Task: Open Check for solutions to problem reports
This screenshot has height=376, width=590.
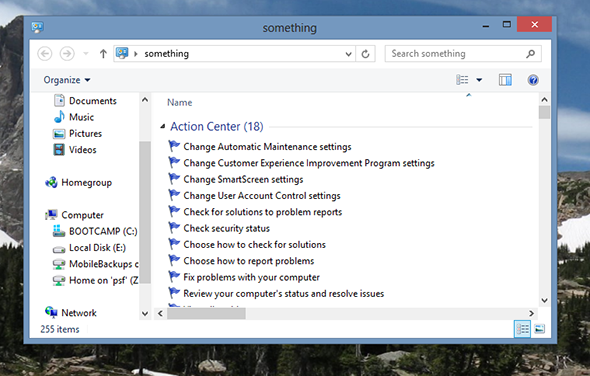Action: 263,212
